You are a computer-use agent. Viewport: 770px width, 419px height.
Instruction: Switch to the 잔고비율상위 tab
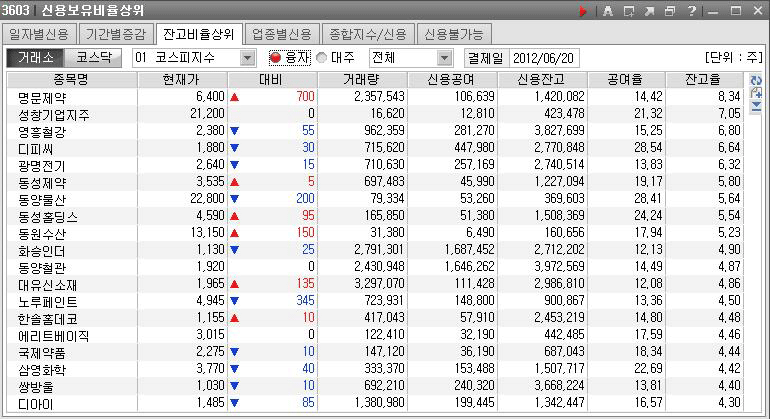tap(198, 34)
